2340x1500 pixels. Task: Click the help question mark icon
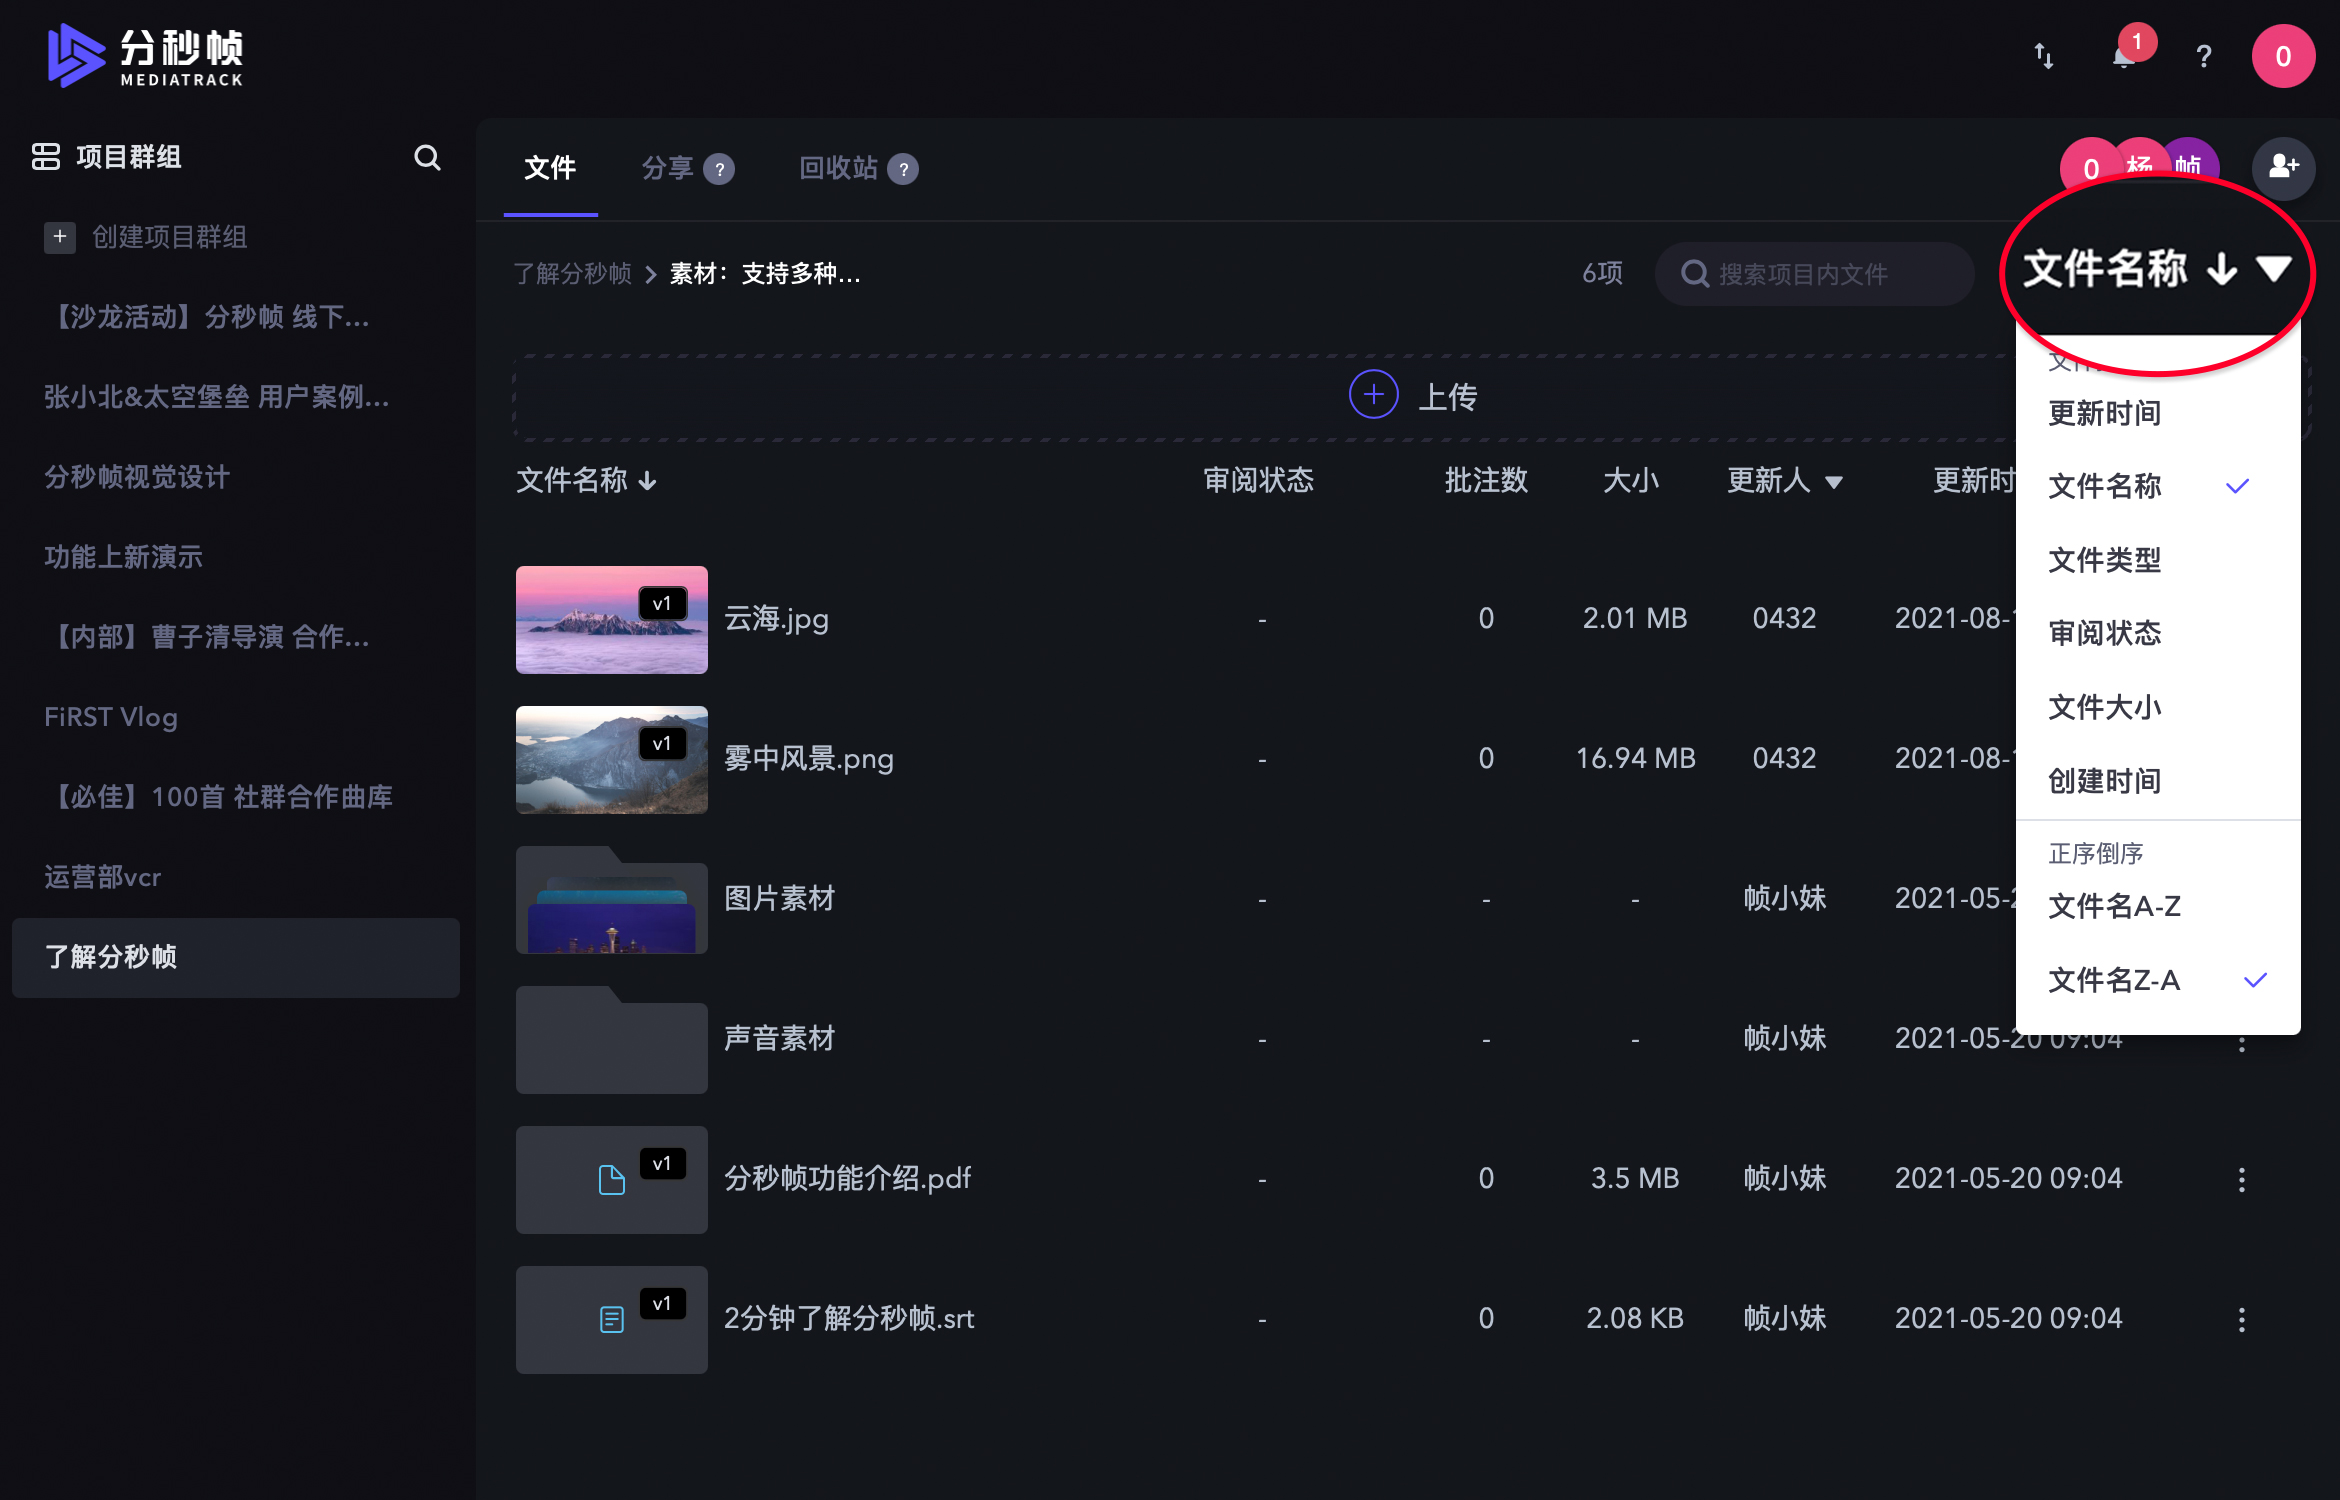(2203, 57)
